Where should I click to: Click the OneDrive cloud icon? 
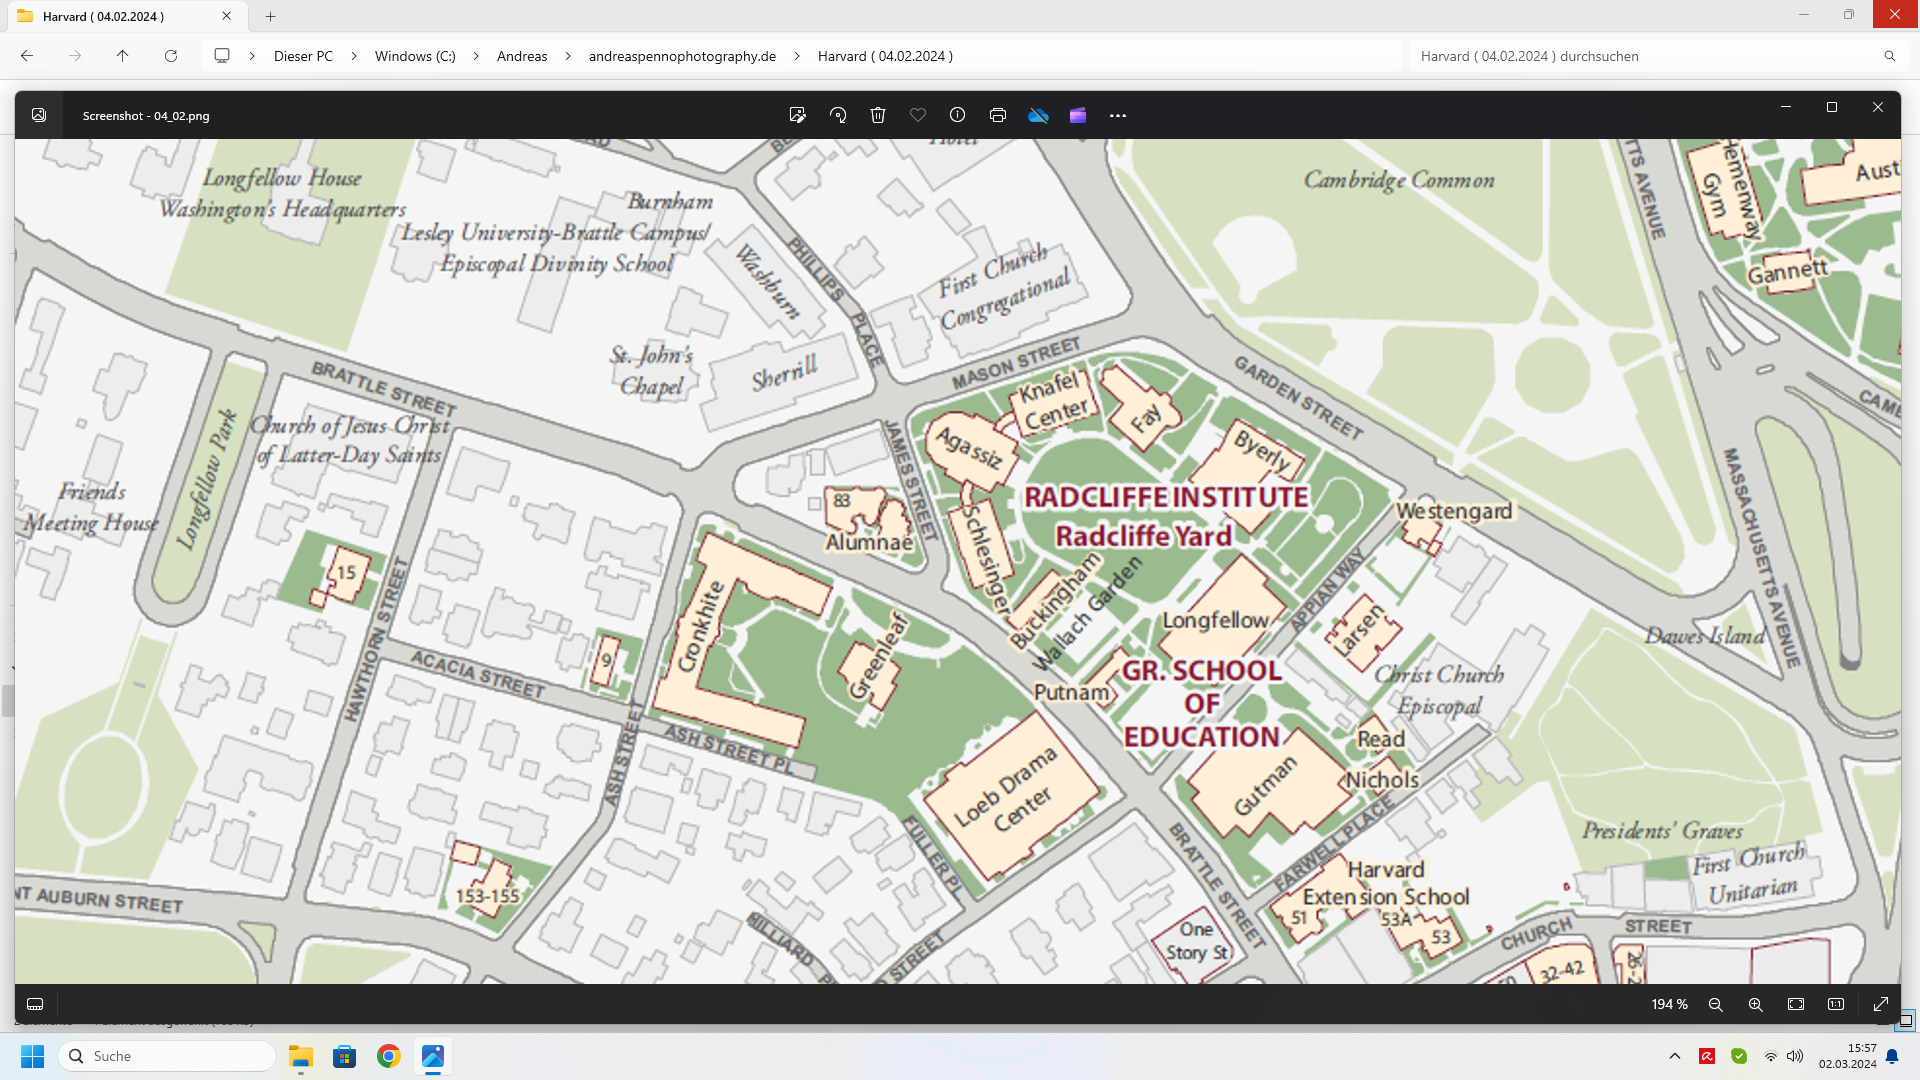pos(1038,115)
